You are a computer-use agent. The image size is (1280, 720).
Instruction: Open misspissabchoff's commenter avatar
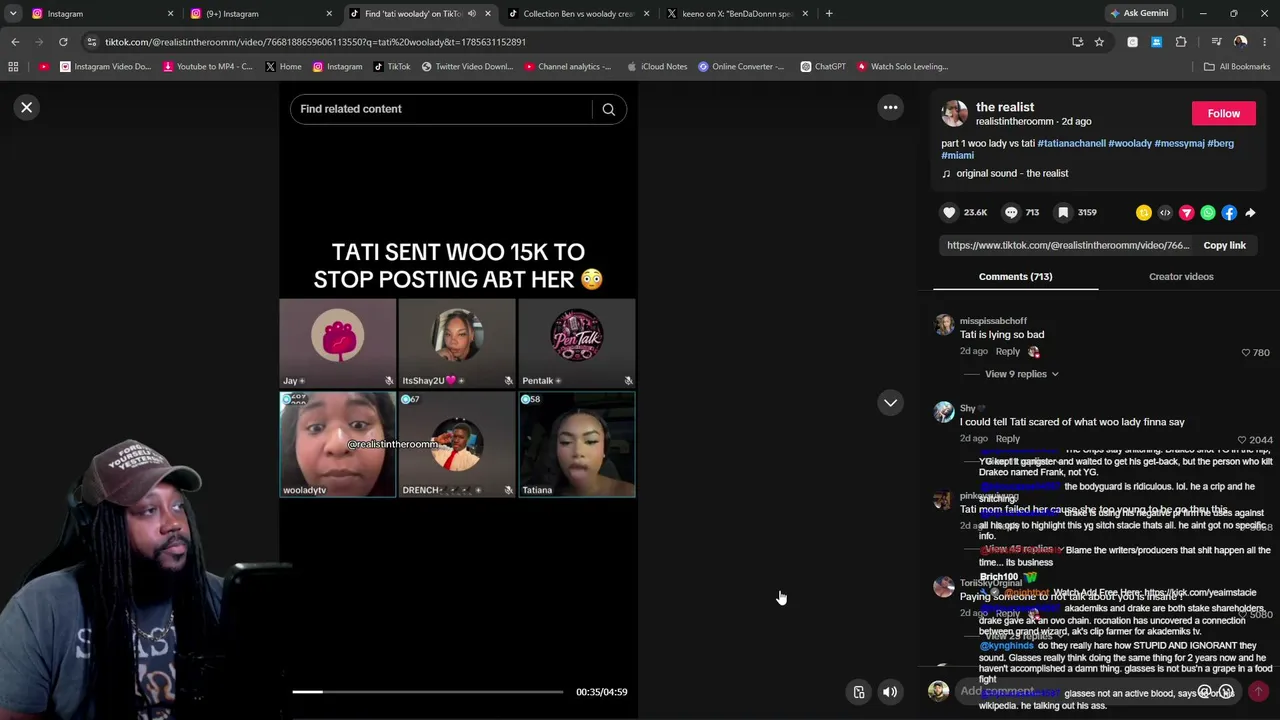pos(944,325)
